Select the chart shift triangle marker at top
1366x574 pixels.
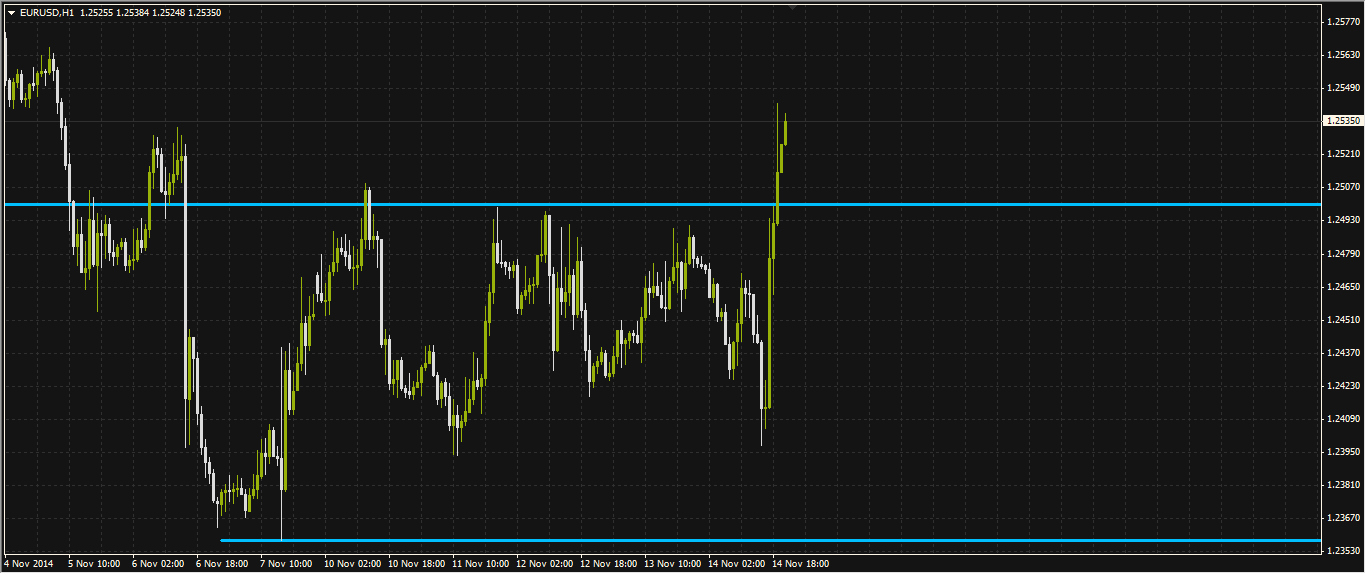coord(793,8)
